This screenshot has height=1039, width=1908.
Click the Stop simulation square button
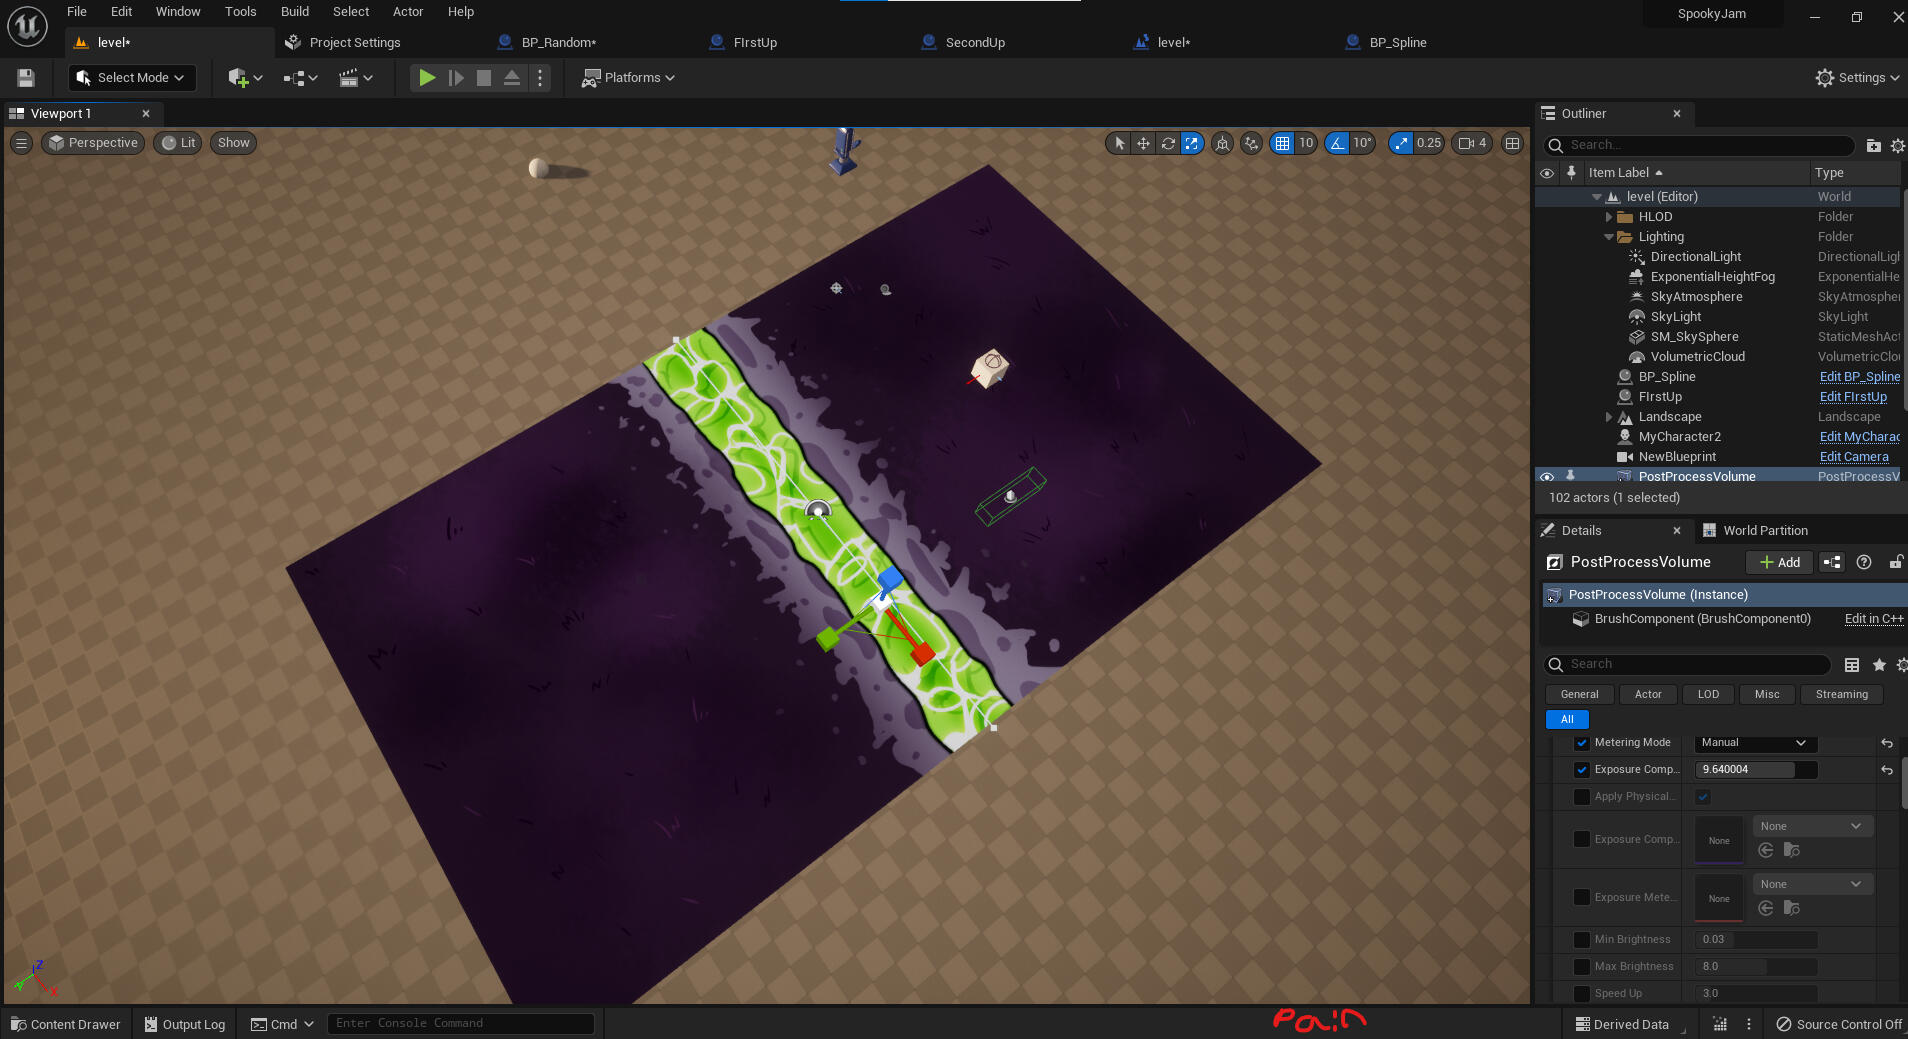coord(484,78)
